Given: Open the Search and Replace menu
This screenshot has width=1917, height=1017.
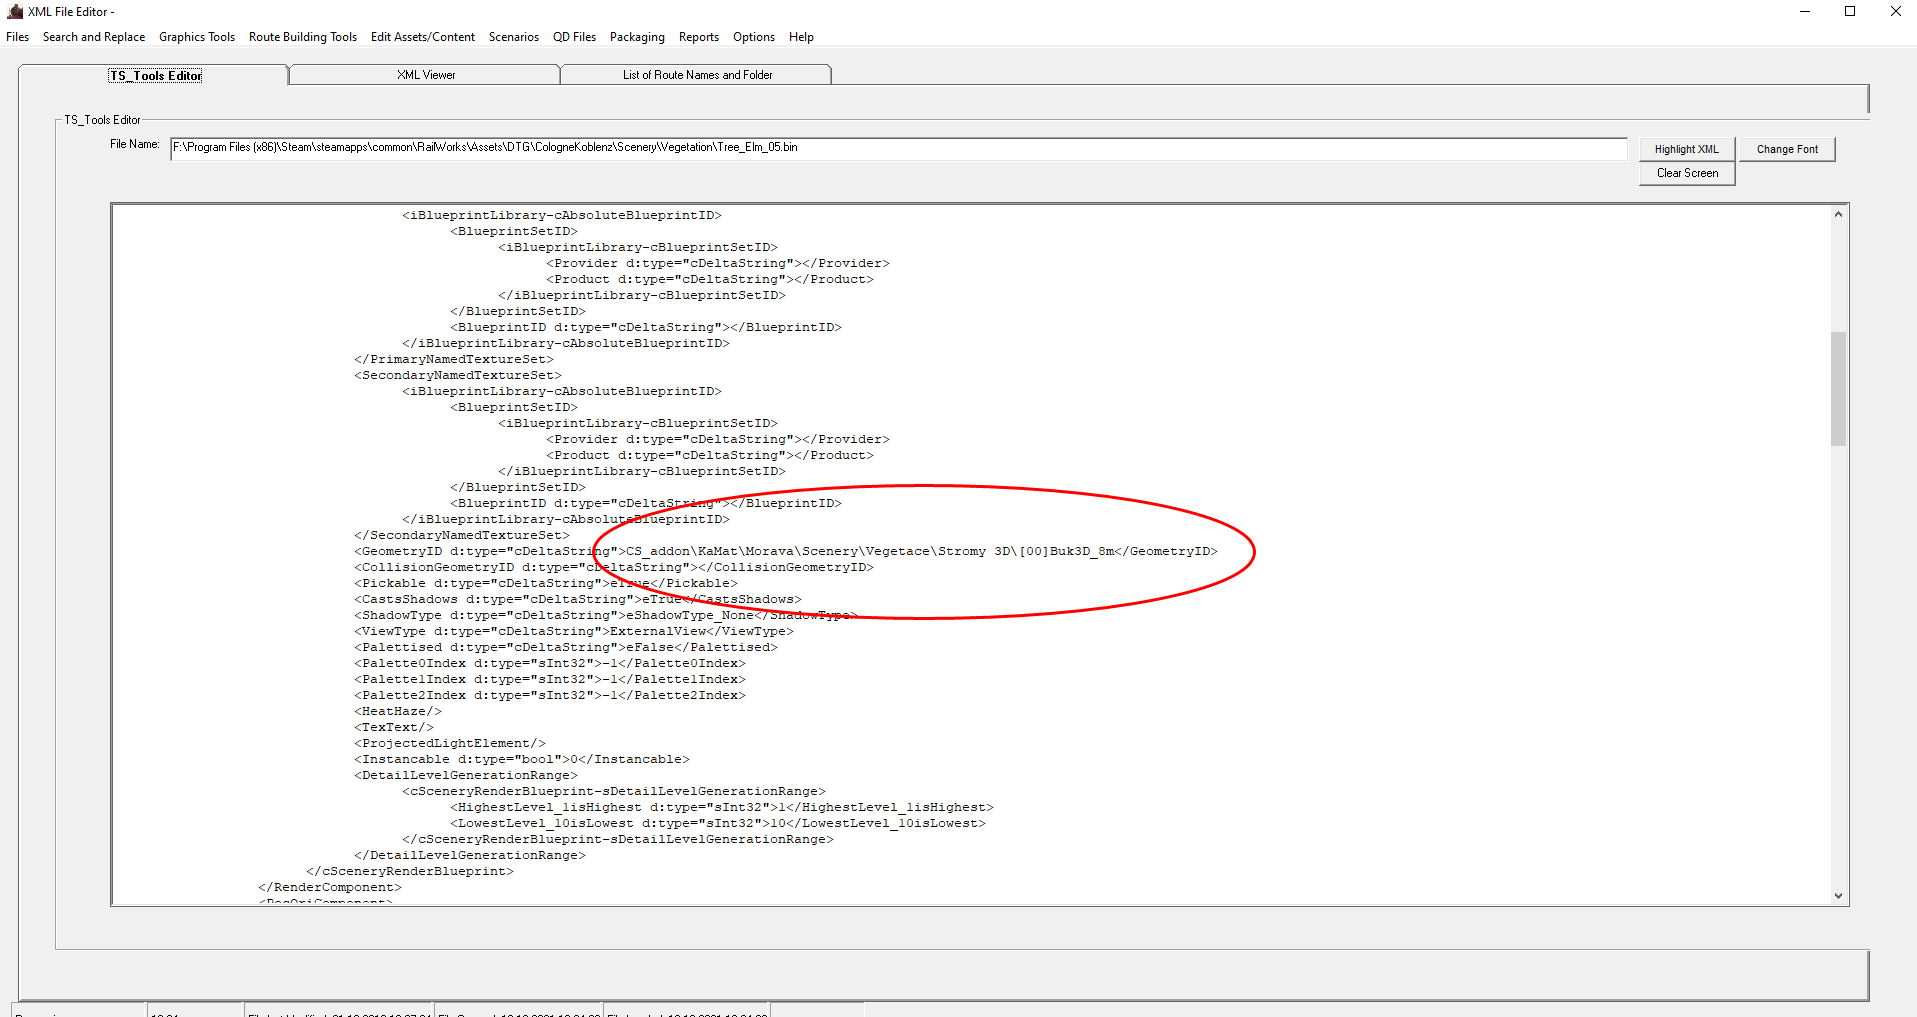Looking at the screenshot, I should pos(94,37).
